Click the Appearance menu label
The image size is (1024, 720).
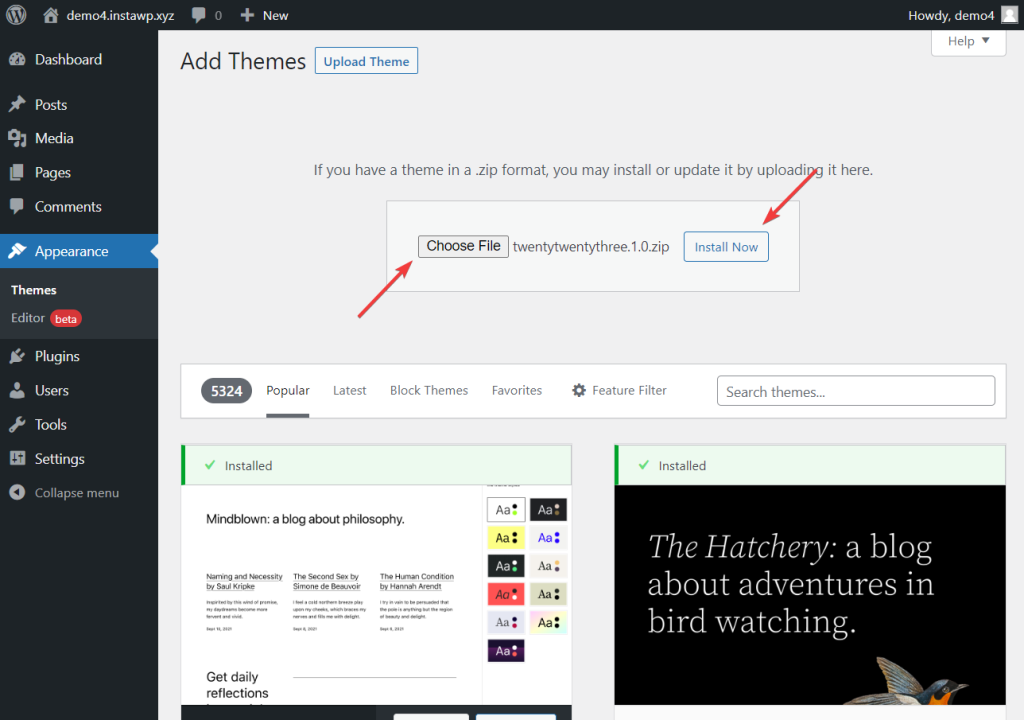pyautogui.click(x=72, y=252)
